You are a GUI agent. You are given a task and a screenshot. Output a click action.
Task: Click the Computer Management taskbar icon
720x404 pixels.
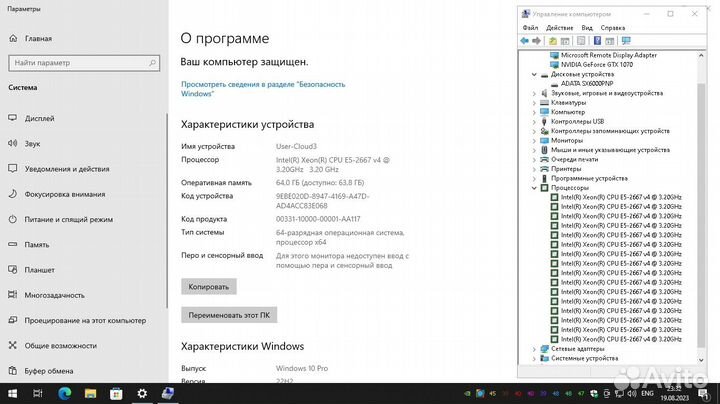click(x=168, y=393)
